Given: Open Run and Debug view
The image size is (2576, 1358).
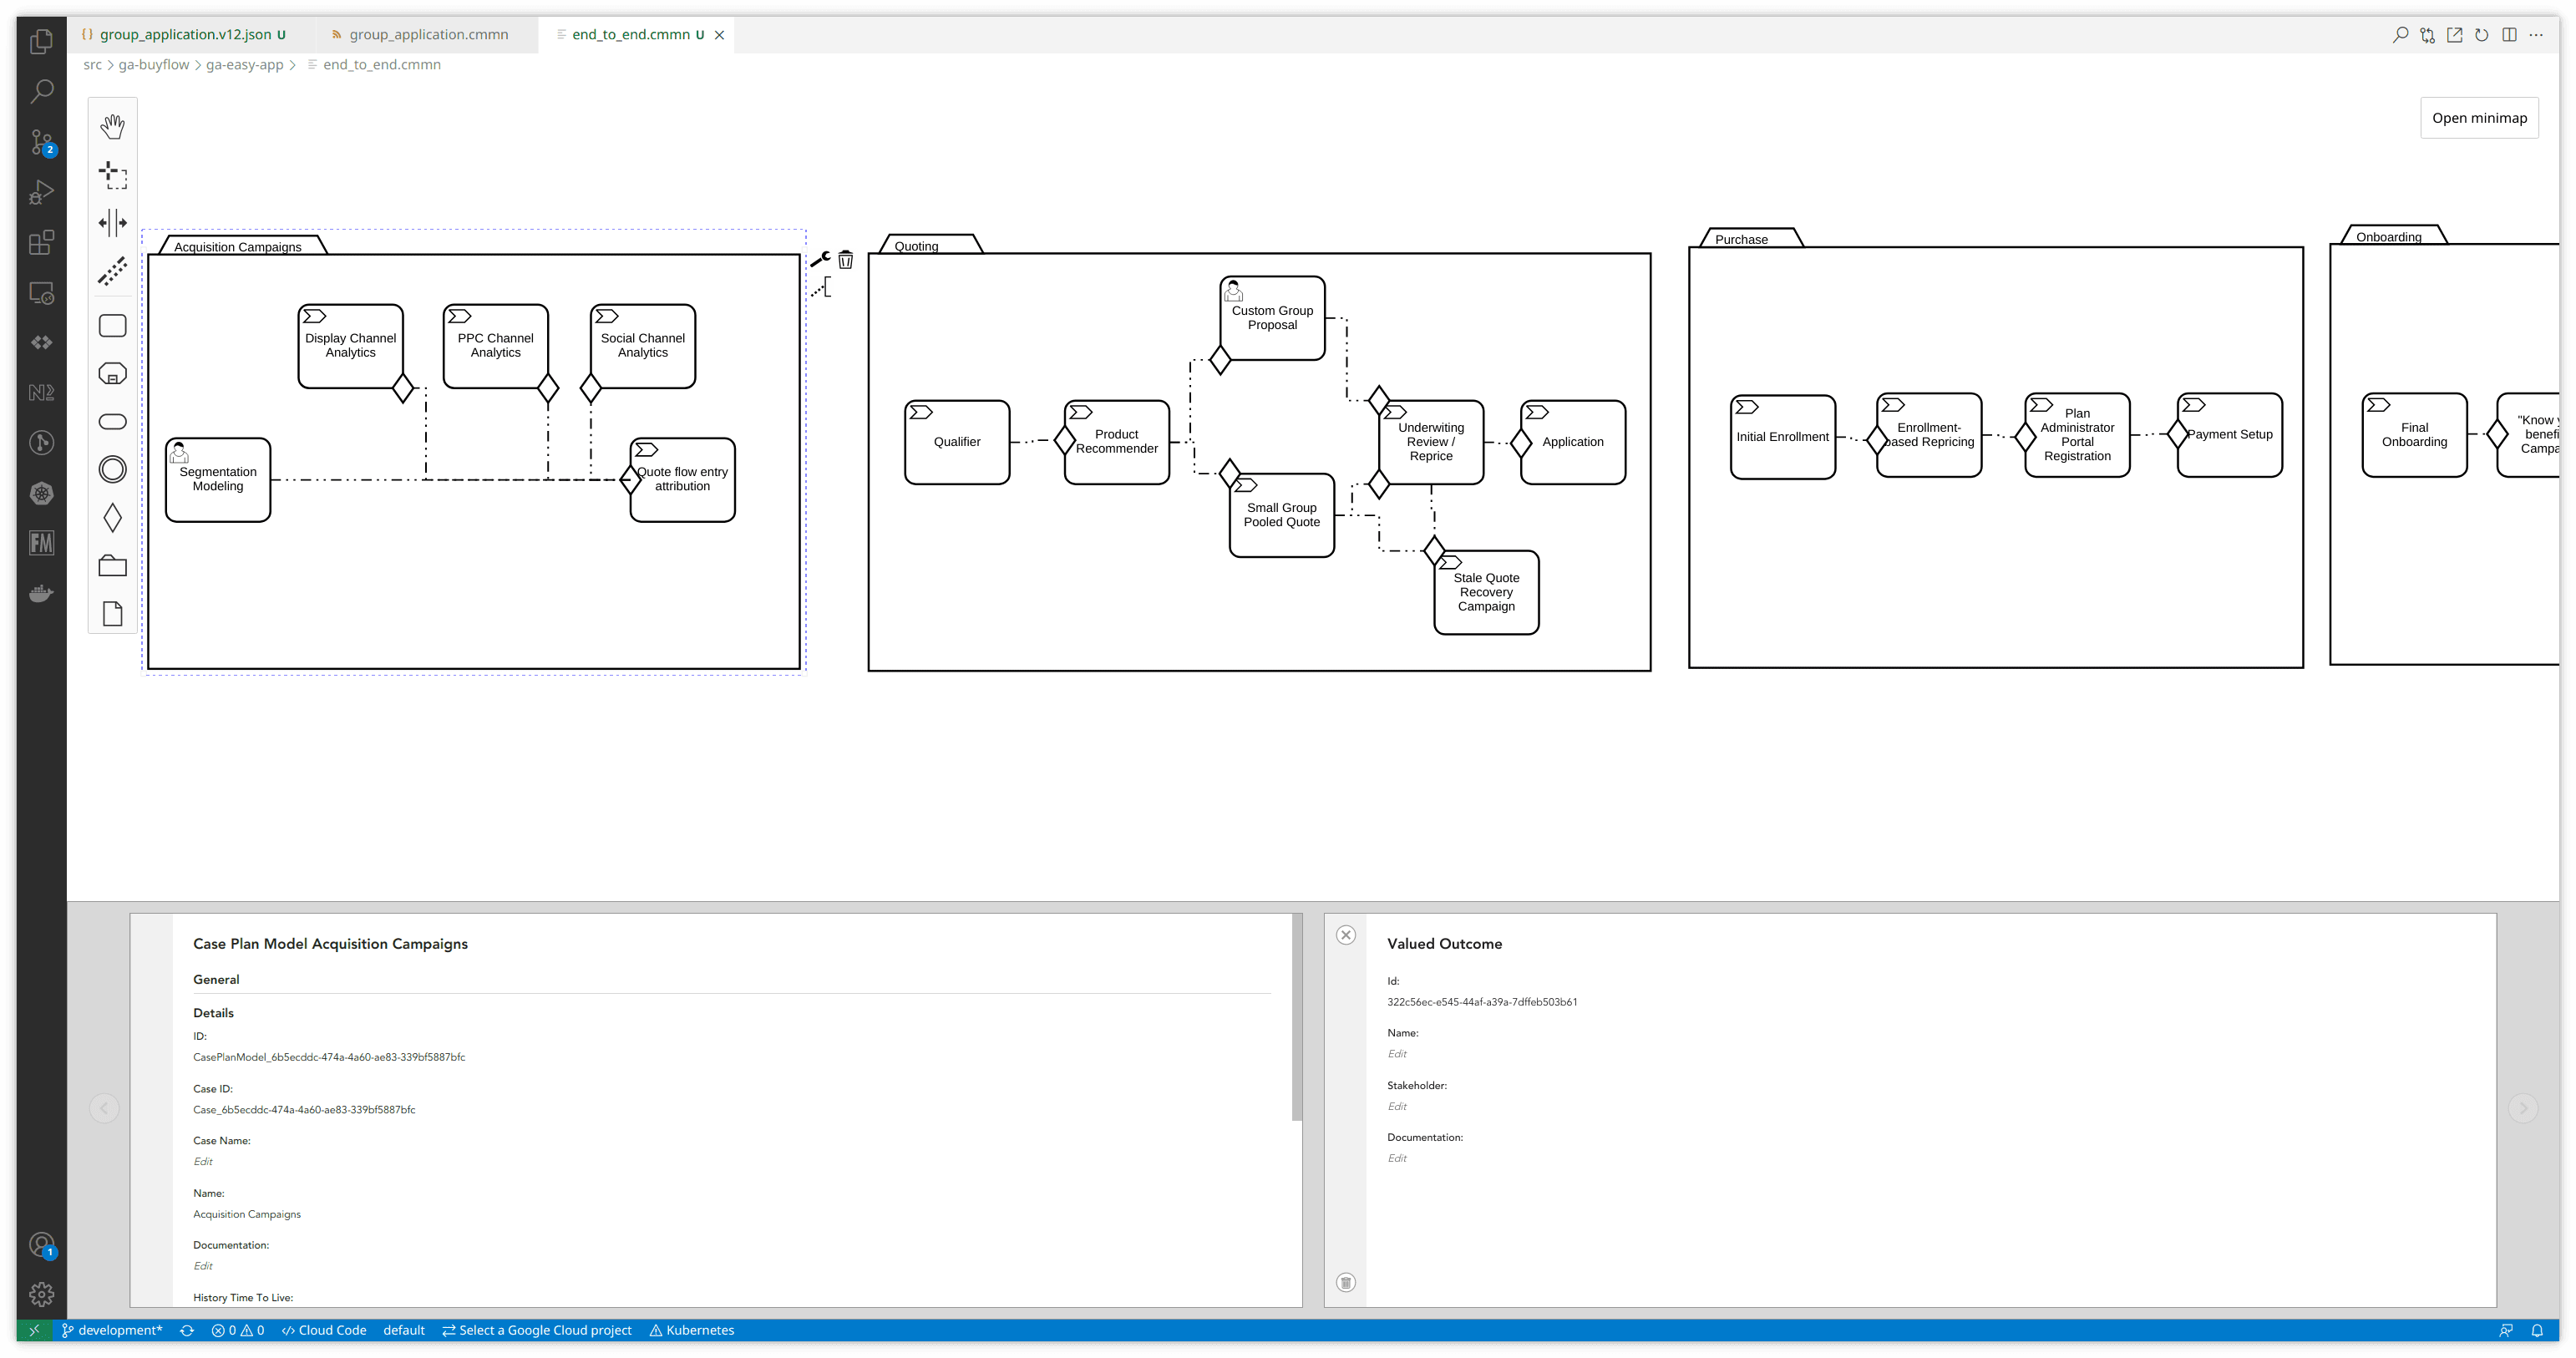Looking at the screenshot, I should [41, 191].
